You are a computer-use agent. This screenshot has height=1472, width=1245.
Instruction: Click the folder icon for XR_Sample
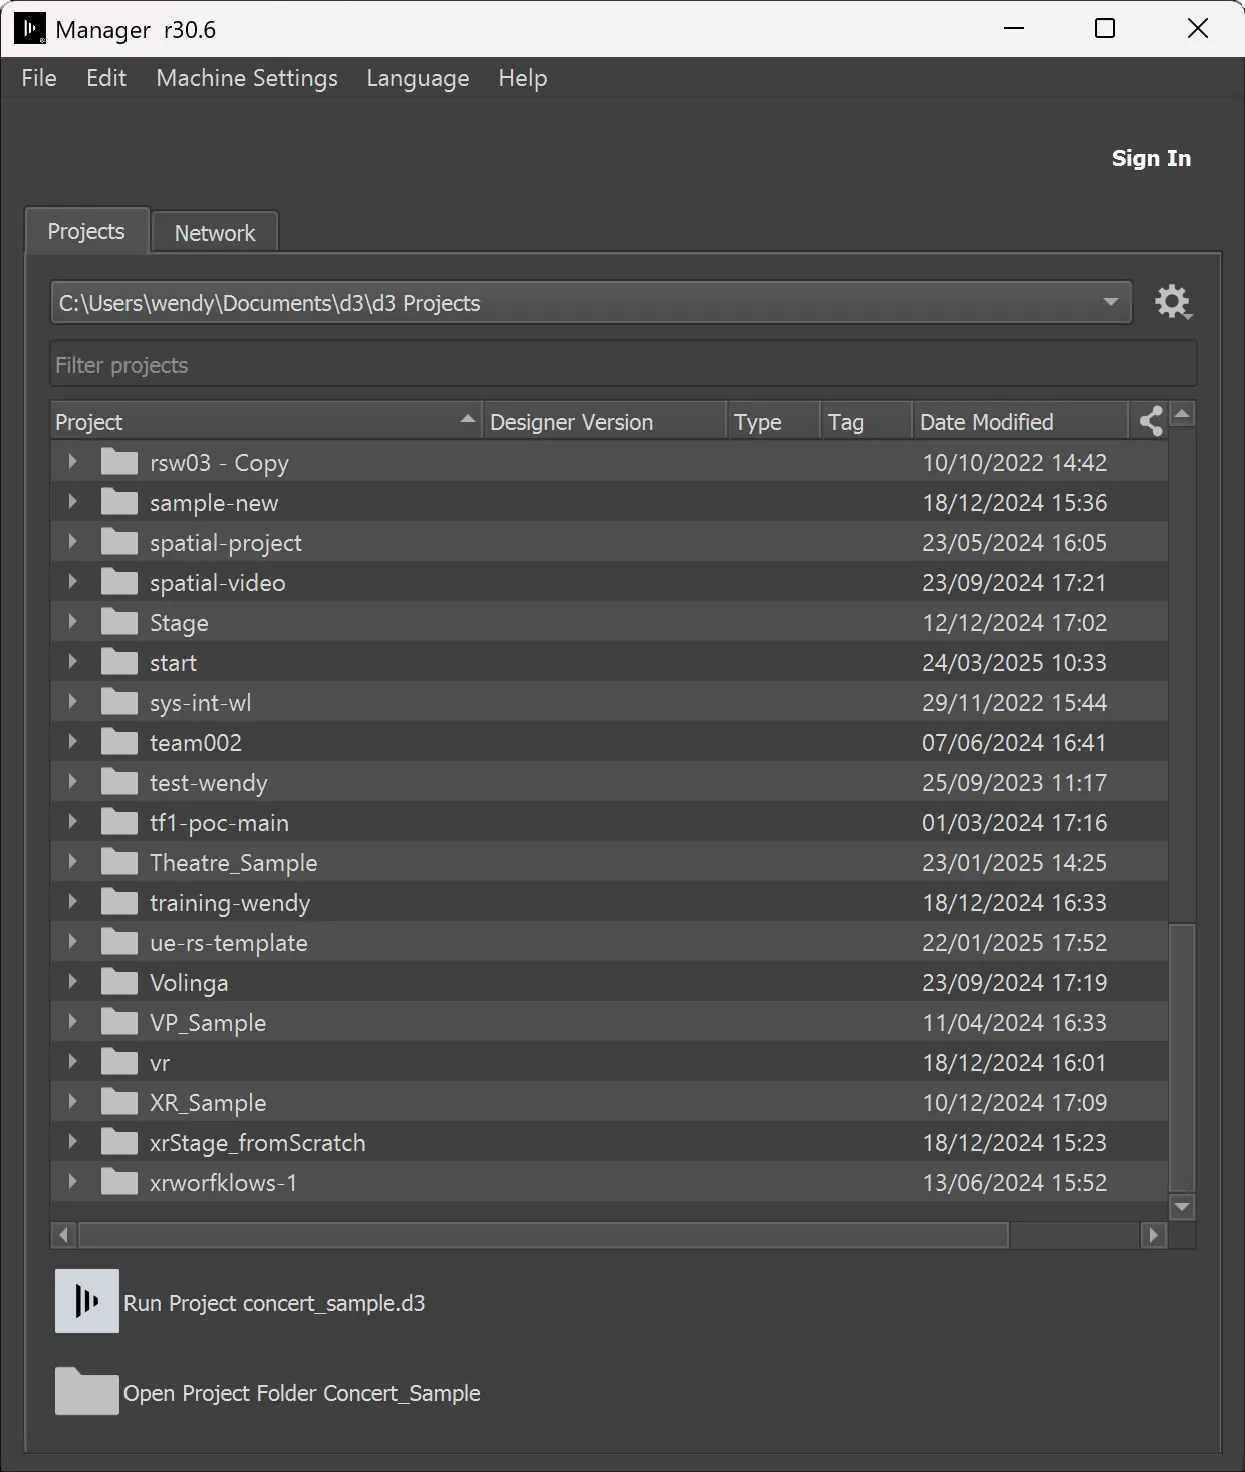point(119,1102)
